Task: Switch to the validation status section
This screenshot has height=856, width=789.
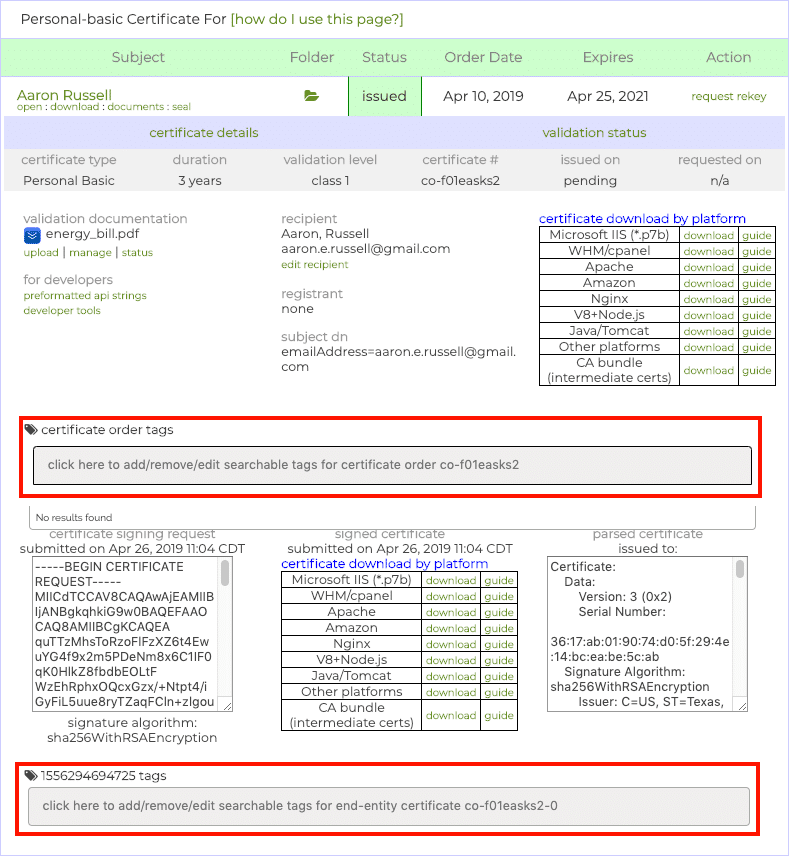Action: [x=594, y=133]
